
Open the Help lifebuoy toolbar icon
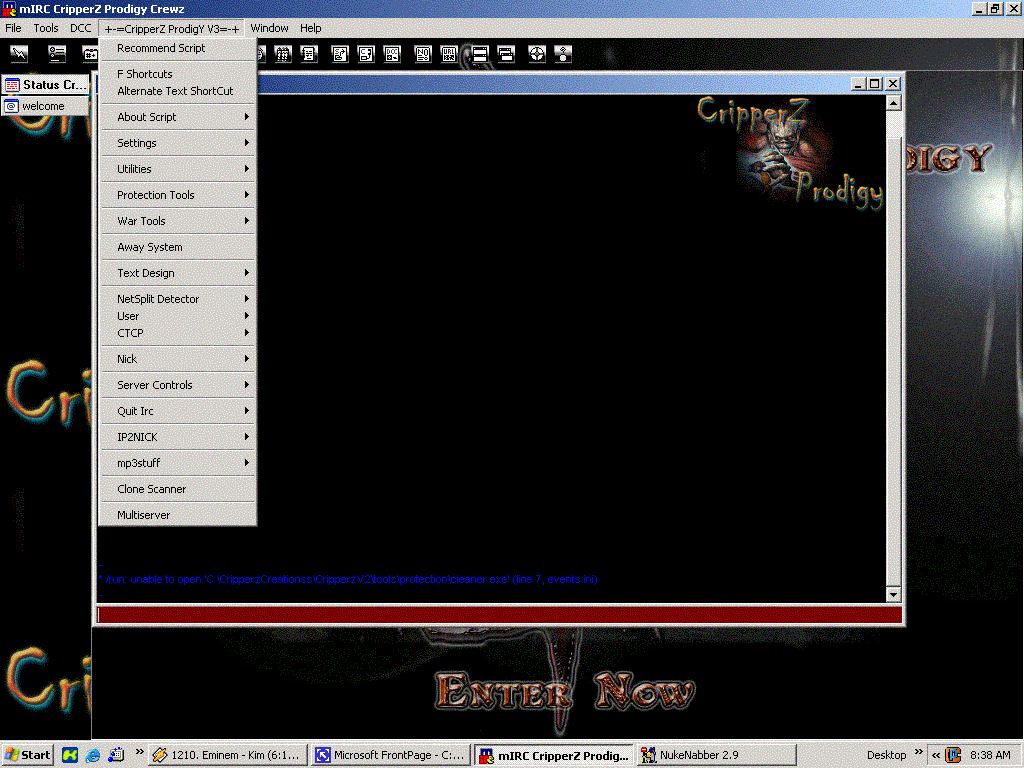click(537, 54)
